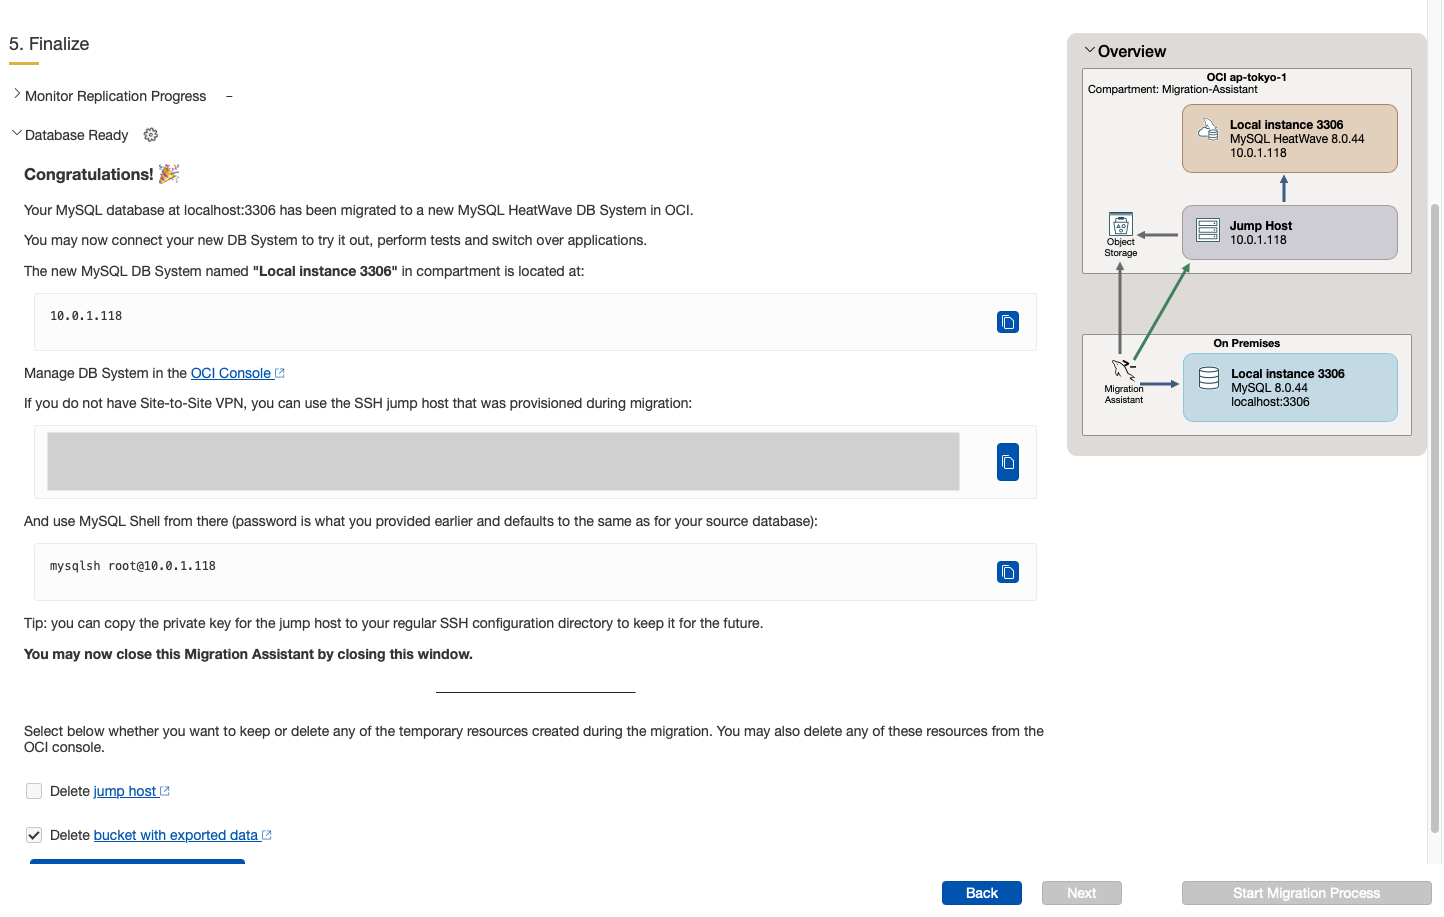The width and height of the screenshot is (1444, 917).
Task: Open the bucket with exported data link
Action: tap(176, 835)
